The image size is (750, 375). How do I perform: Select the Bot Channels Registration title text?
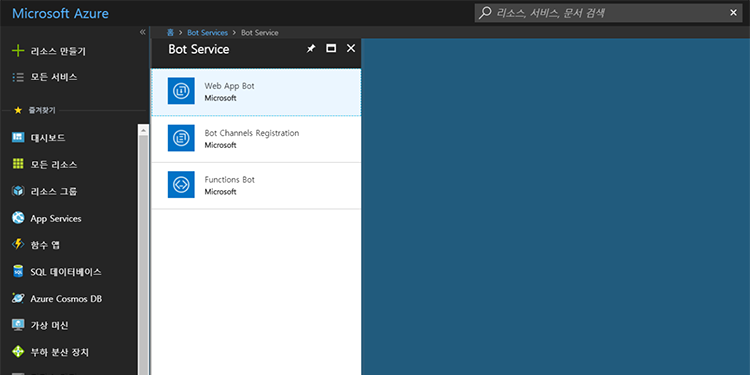coord(252,133)
